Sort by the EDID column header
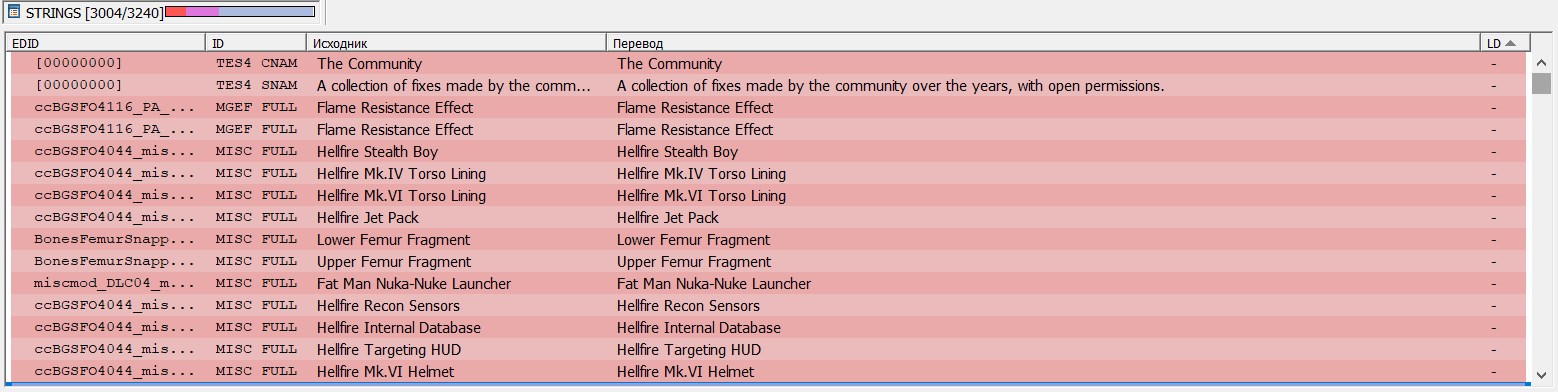The image size is (1558, 392). pos(106,43)
